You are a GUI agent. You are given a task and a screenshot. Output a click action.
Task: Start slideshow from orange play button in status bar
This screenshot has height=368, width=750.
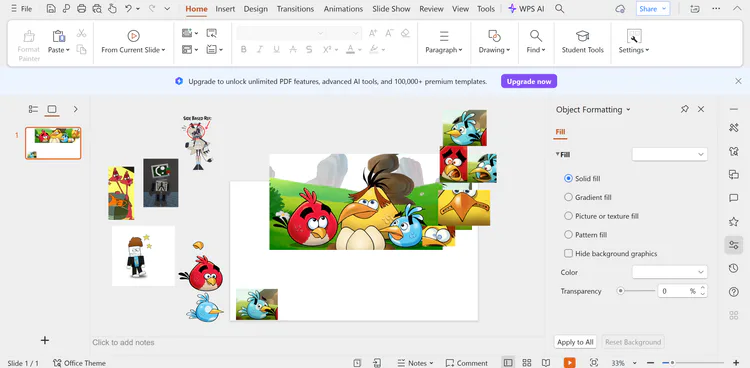point(569,363)
